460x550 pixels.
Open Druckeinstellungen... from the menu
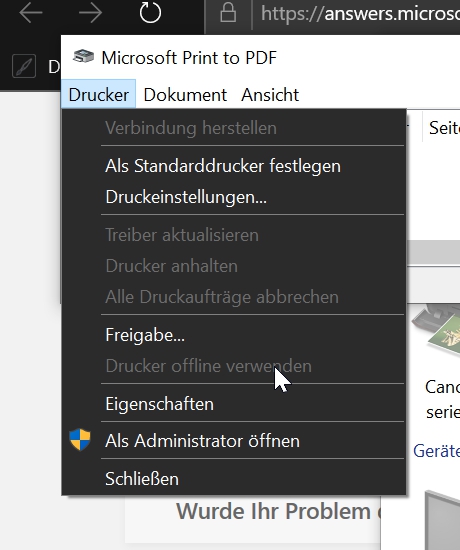(234, 197)
